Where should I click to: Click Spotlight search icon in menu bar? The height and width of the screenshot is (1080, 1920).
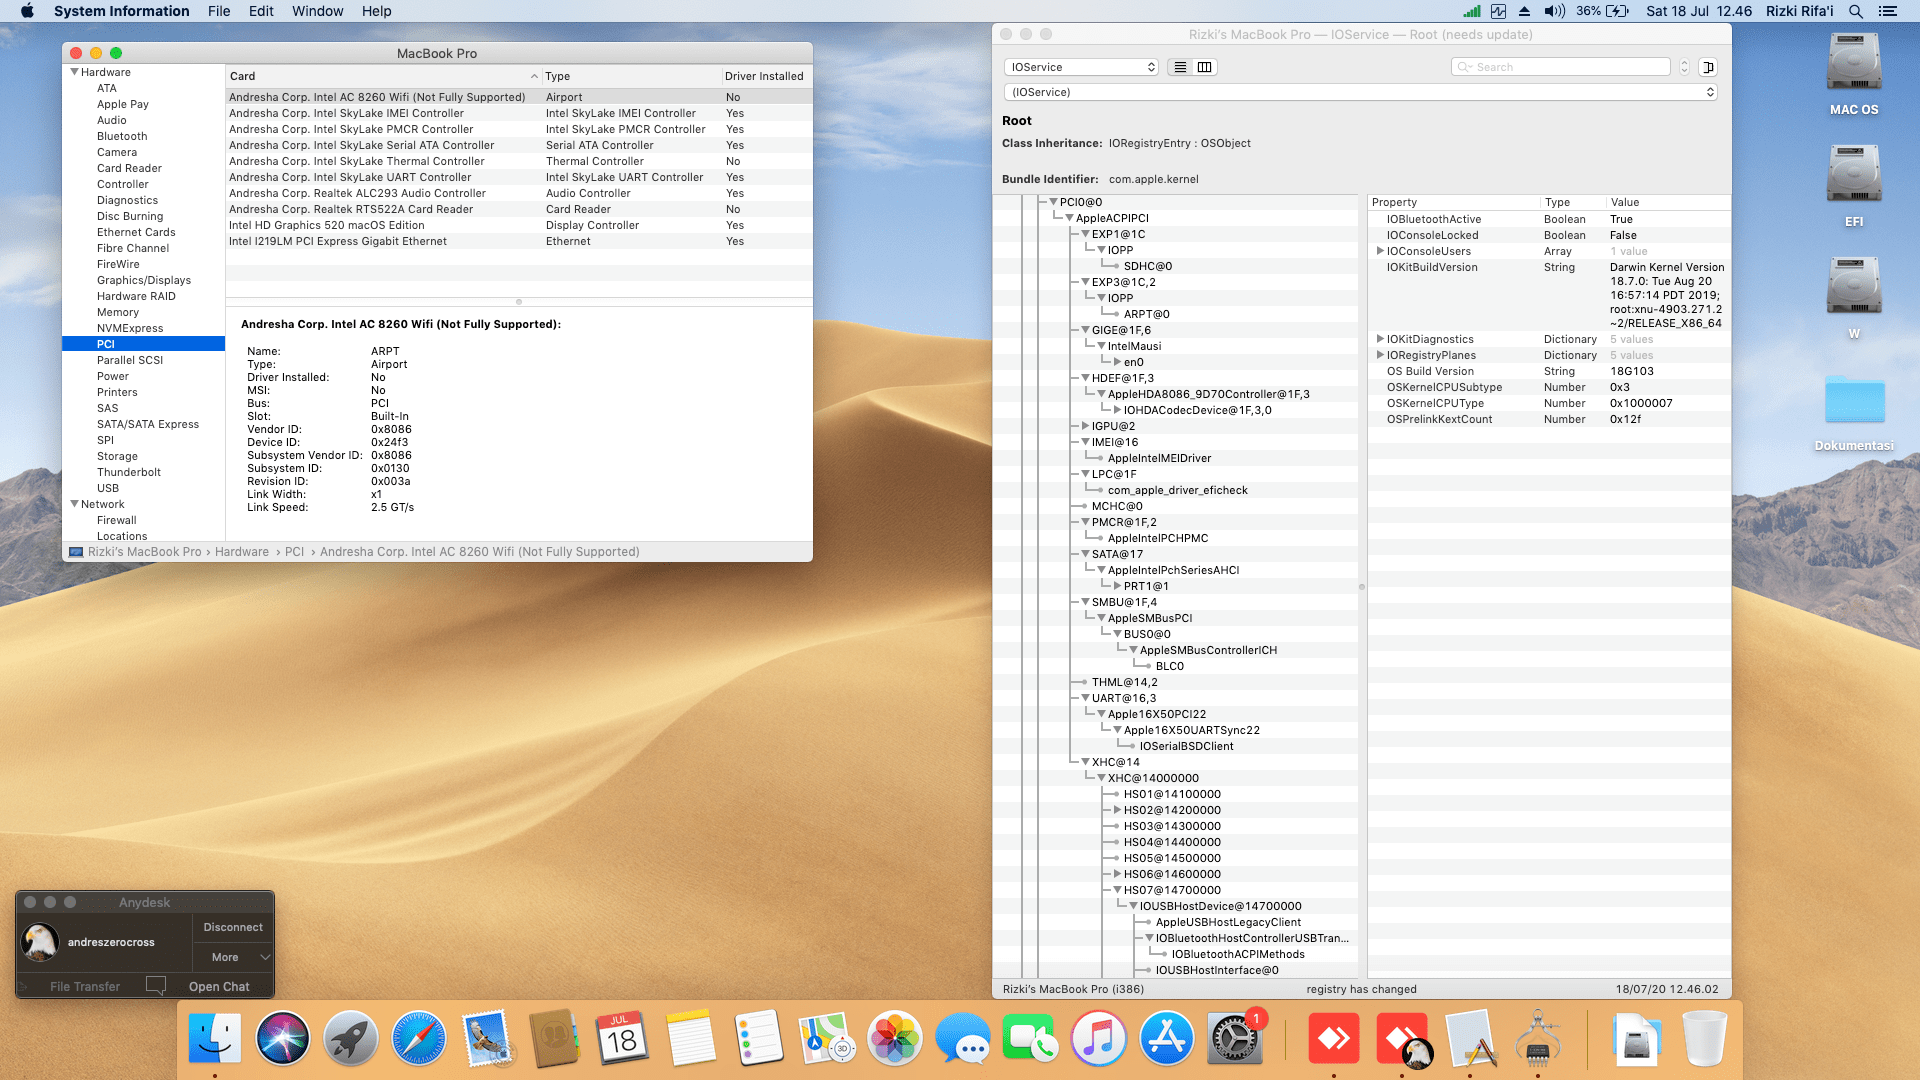pyautogui.click(x=1855, y=11)
